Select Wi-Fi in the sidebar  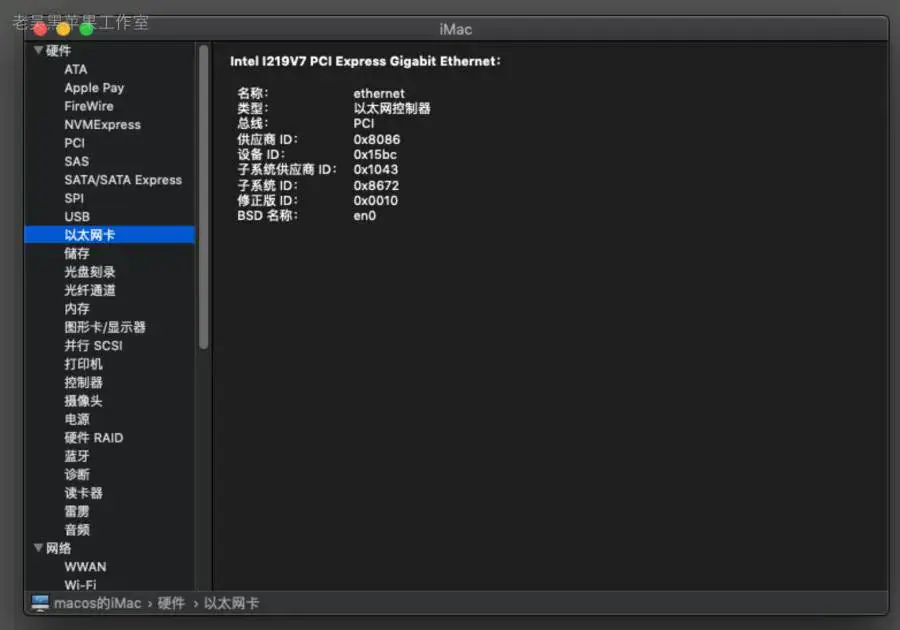click(x=80, y=585)
